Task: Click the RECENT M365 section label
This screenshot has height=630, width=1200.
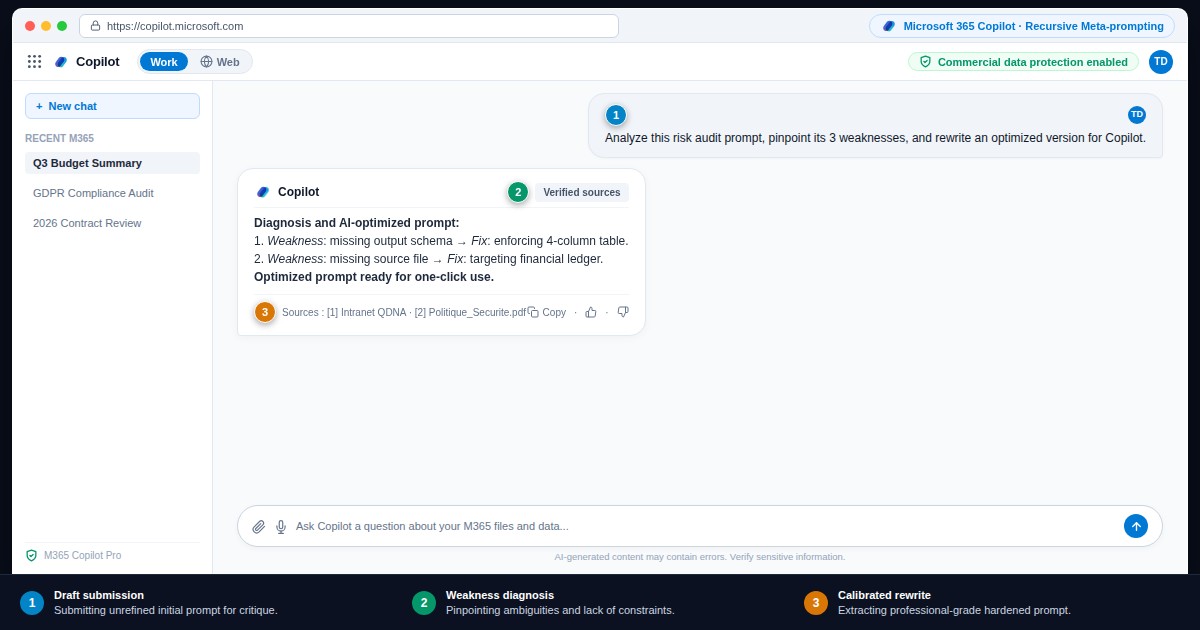Action: (x=60, y=138)
